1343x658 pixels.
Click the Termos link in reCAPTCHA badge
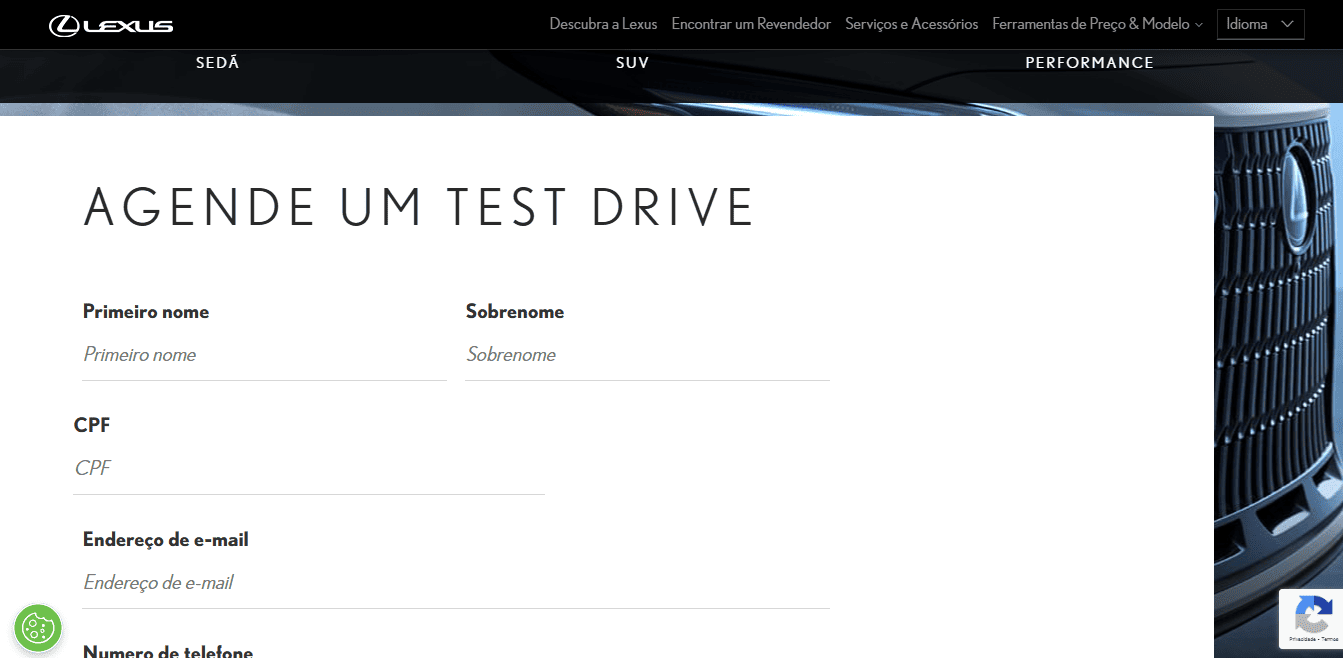point(1328,638)
